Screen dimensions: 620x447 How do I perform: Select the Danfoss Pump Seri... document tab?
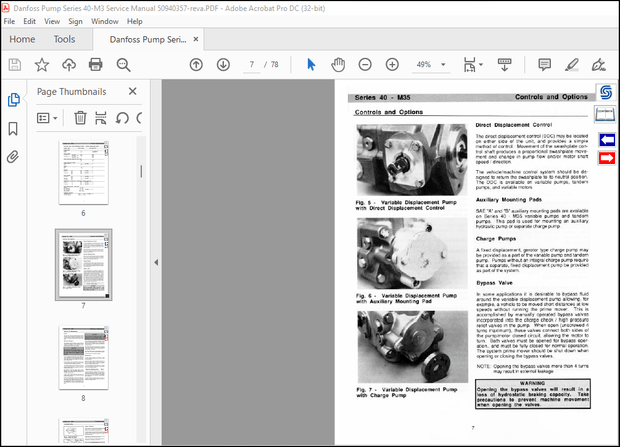click(148, 40)
